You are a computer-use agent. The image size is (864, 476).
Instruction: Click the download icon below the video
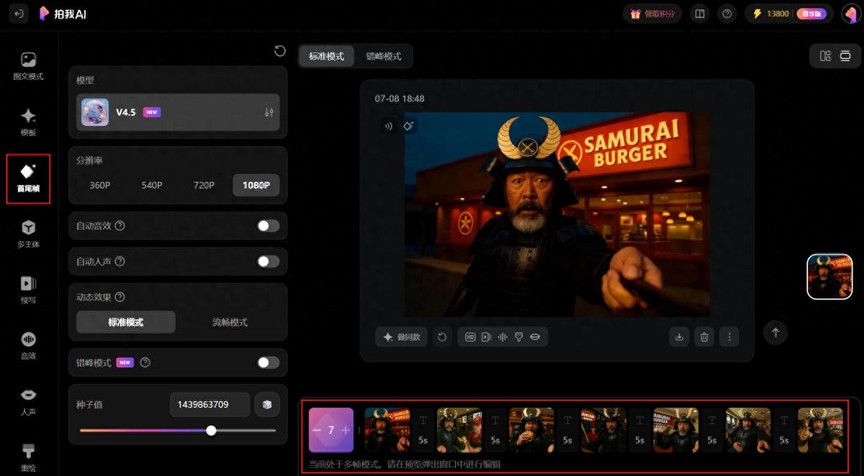click(679, 337)
